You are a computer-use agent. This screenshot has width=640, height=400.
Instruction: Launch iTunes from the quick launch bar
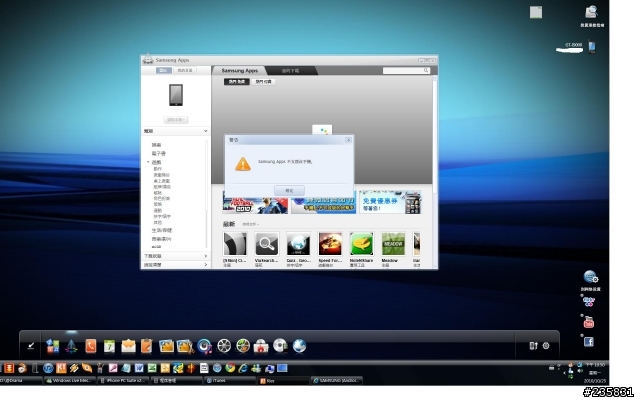48,368
